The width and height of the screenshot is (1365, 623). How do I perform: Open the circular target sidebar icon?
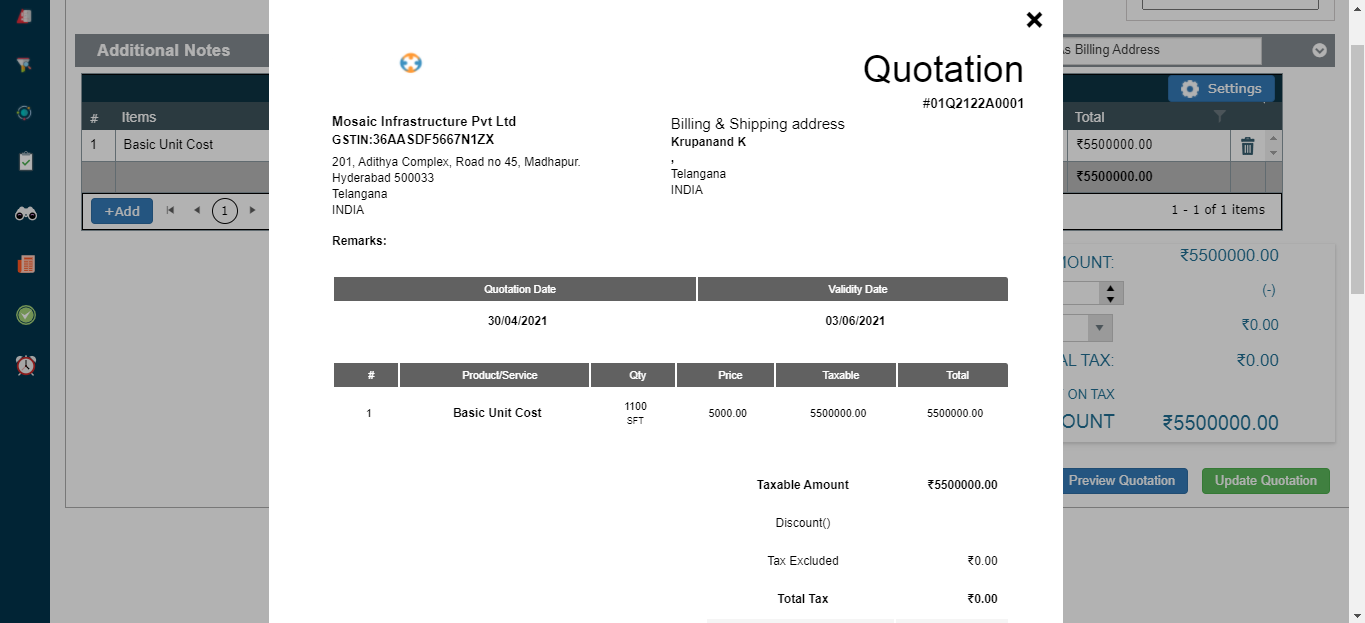(25, 113)
